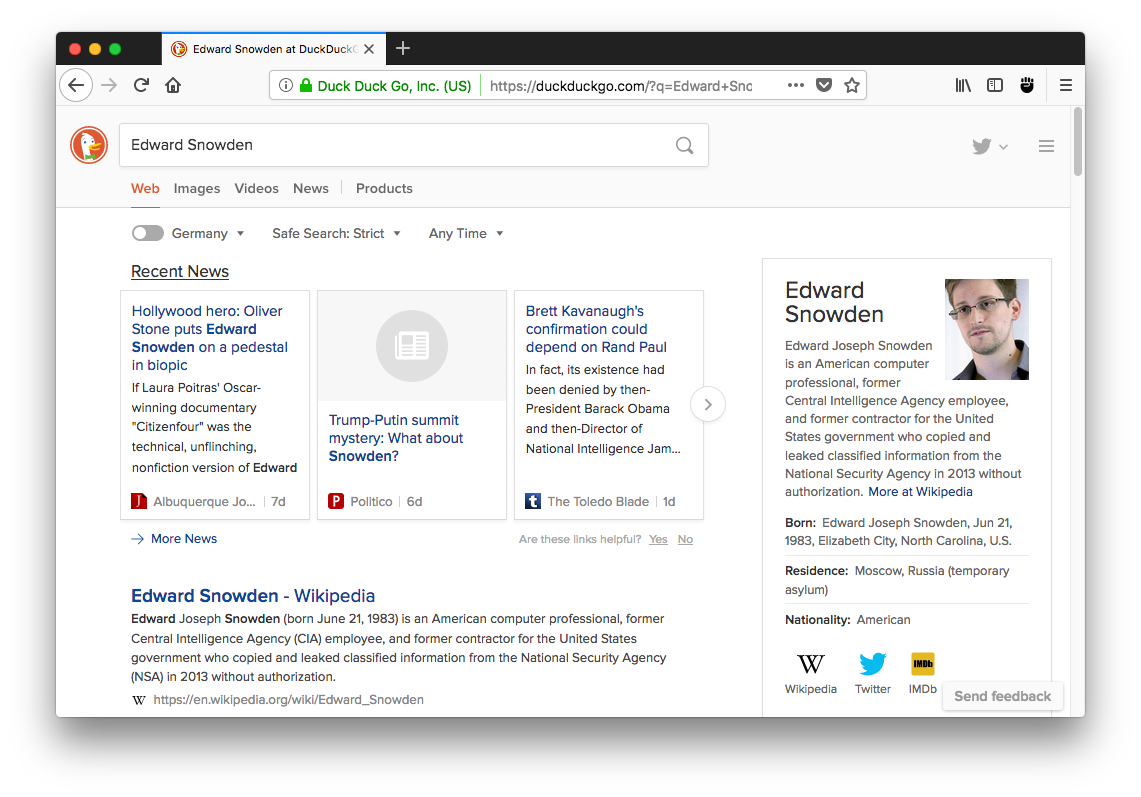The height and width of the screenshot is (797, 1141).
Task: Select the Web results tab
Action: pyautogui.click(x=145, y=189)
